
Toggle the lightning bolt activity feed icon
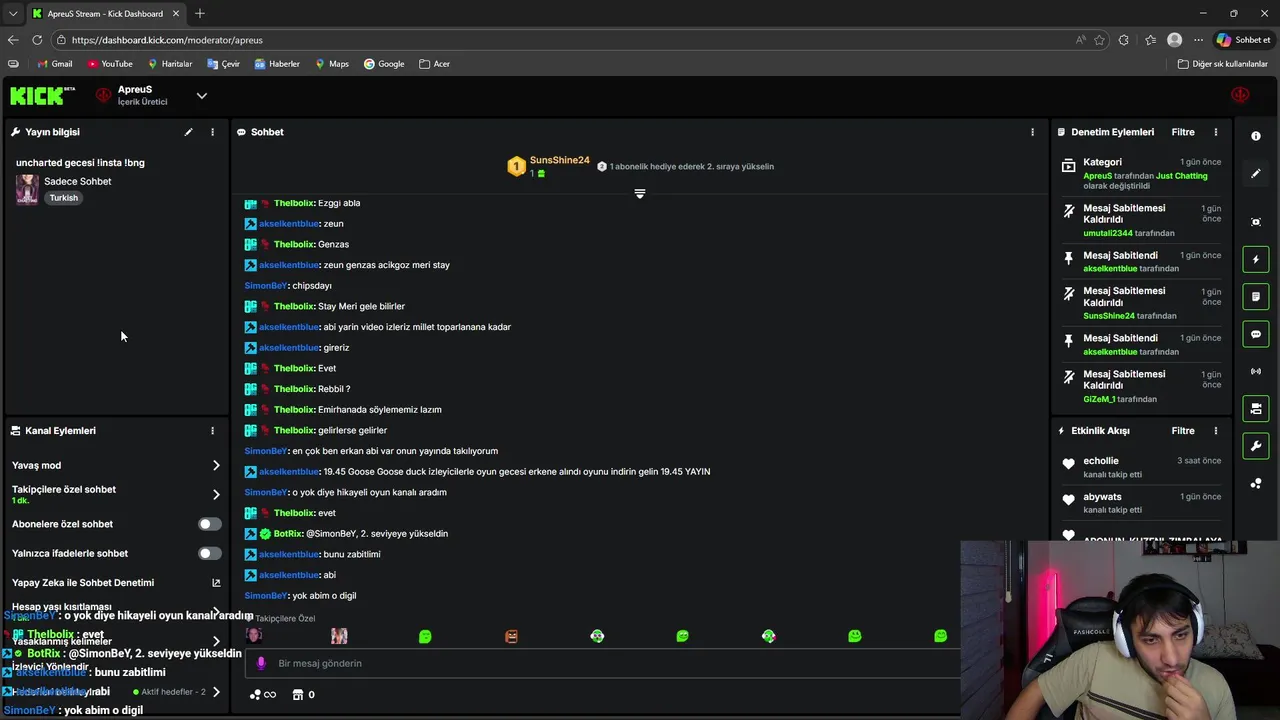[x=1256, y=259]
